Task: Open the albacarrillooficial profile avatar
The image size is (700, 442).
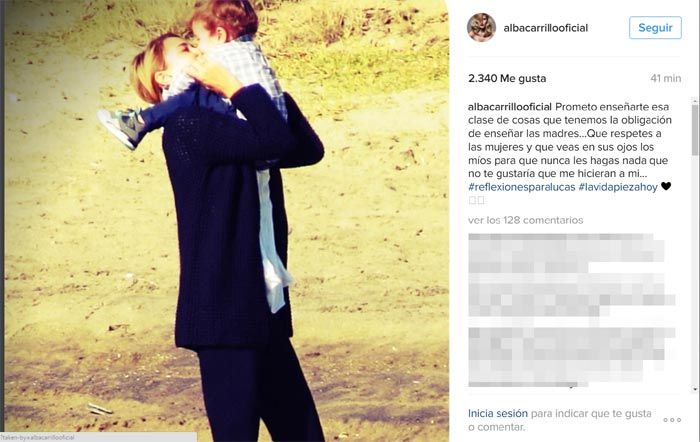Action: coord(481,28)
